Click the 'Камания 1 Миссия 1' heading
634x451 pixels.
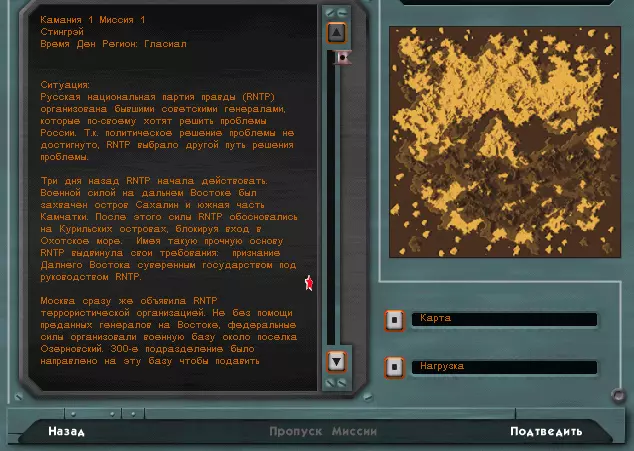tap(93, 19)
